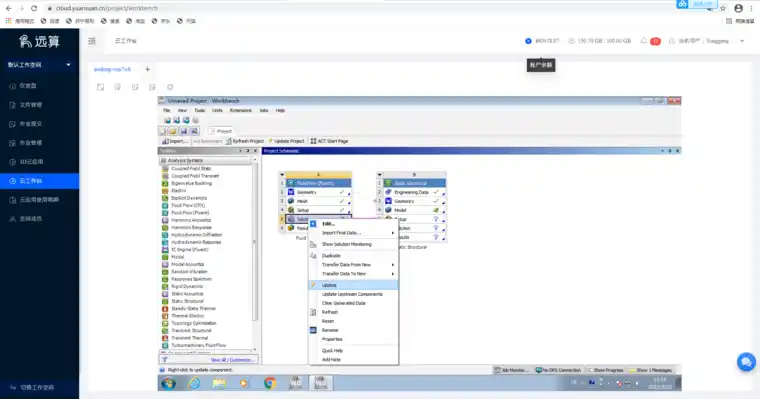Open the user account dropdown arrow
Screen dimensions: 760x399
(x=742, y=41)
